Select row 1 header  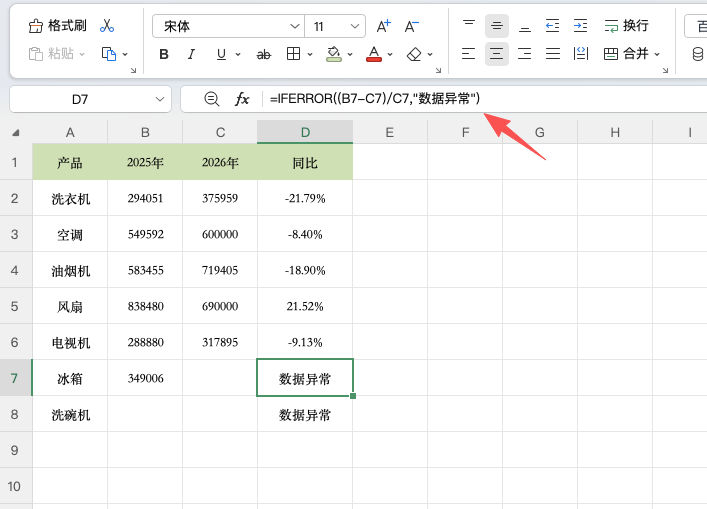(x=16, y=162)
